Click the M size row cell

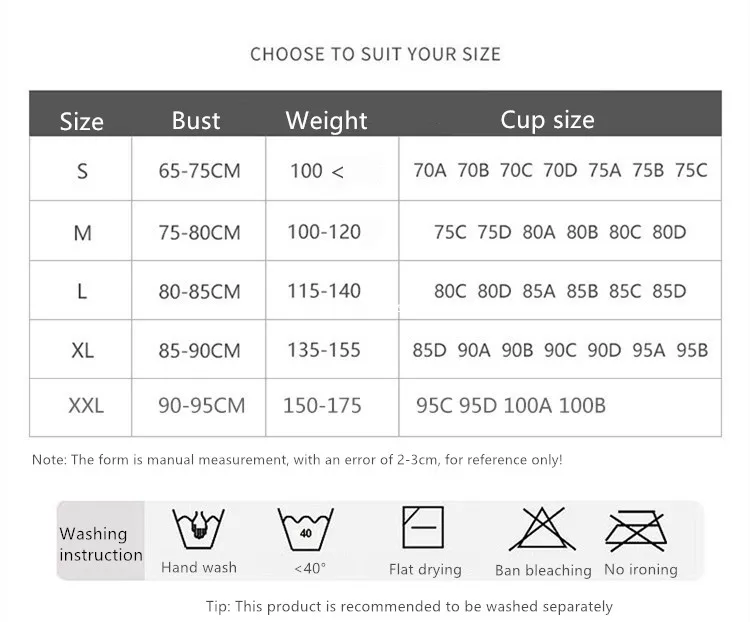[82, 232]
